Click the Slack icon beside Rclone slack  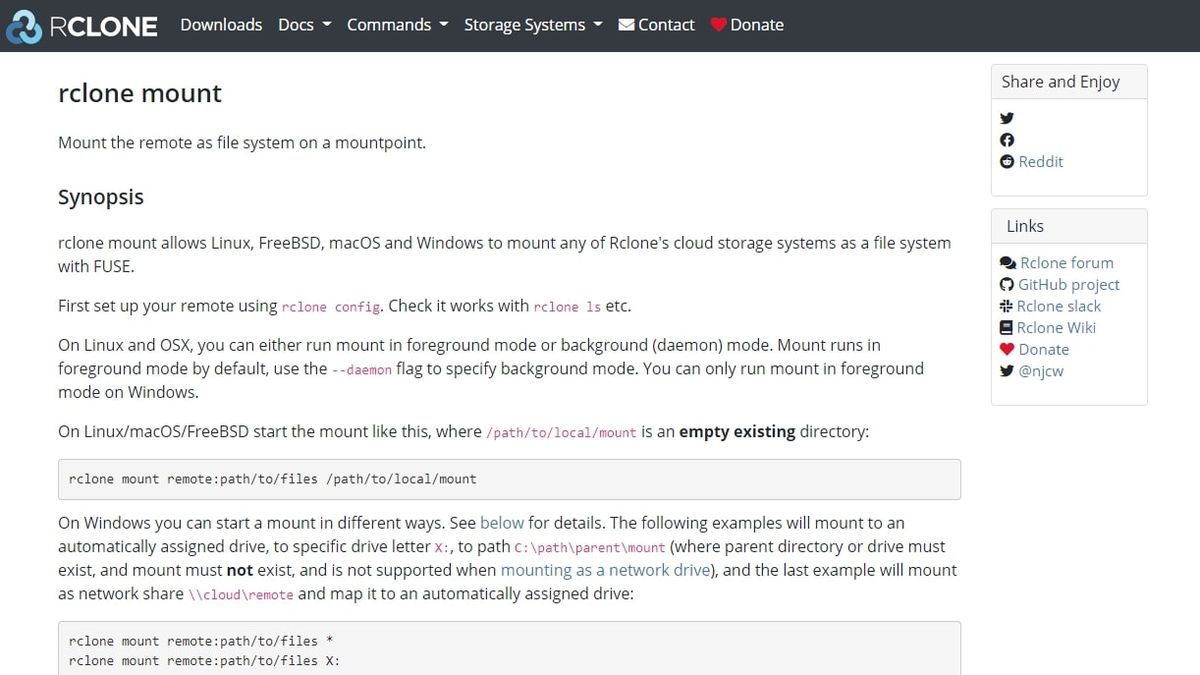tap(1008, 306)
